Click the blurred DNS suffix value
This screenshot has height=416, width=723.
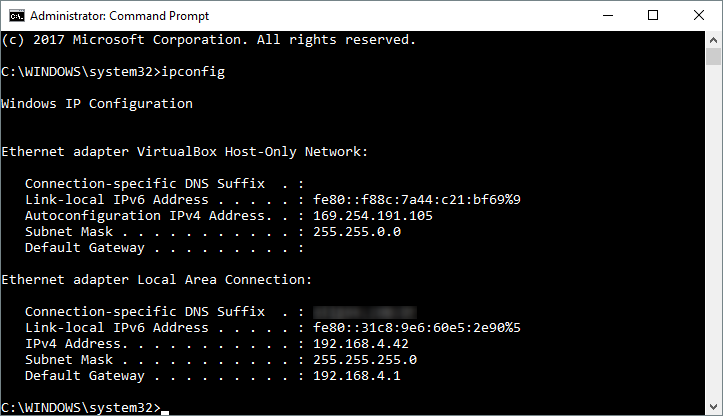click(x=364, y=312)
